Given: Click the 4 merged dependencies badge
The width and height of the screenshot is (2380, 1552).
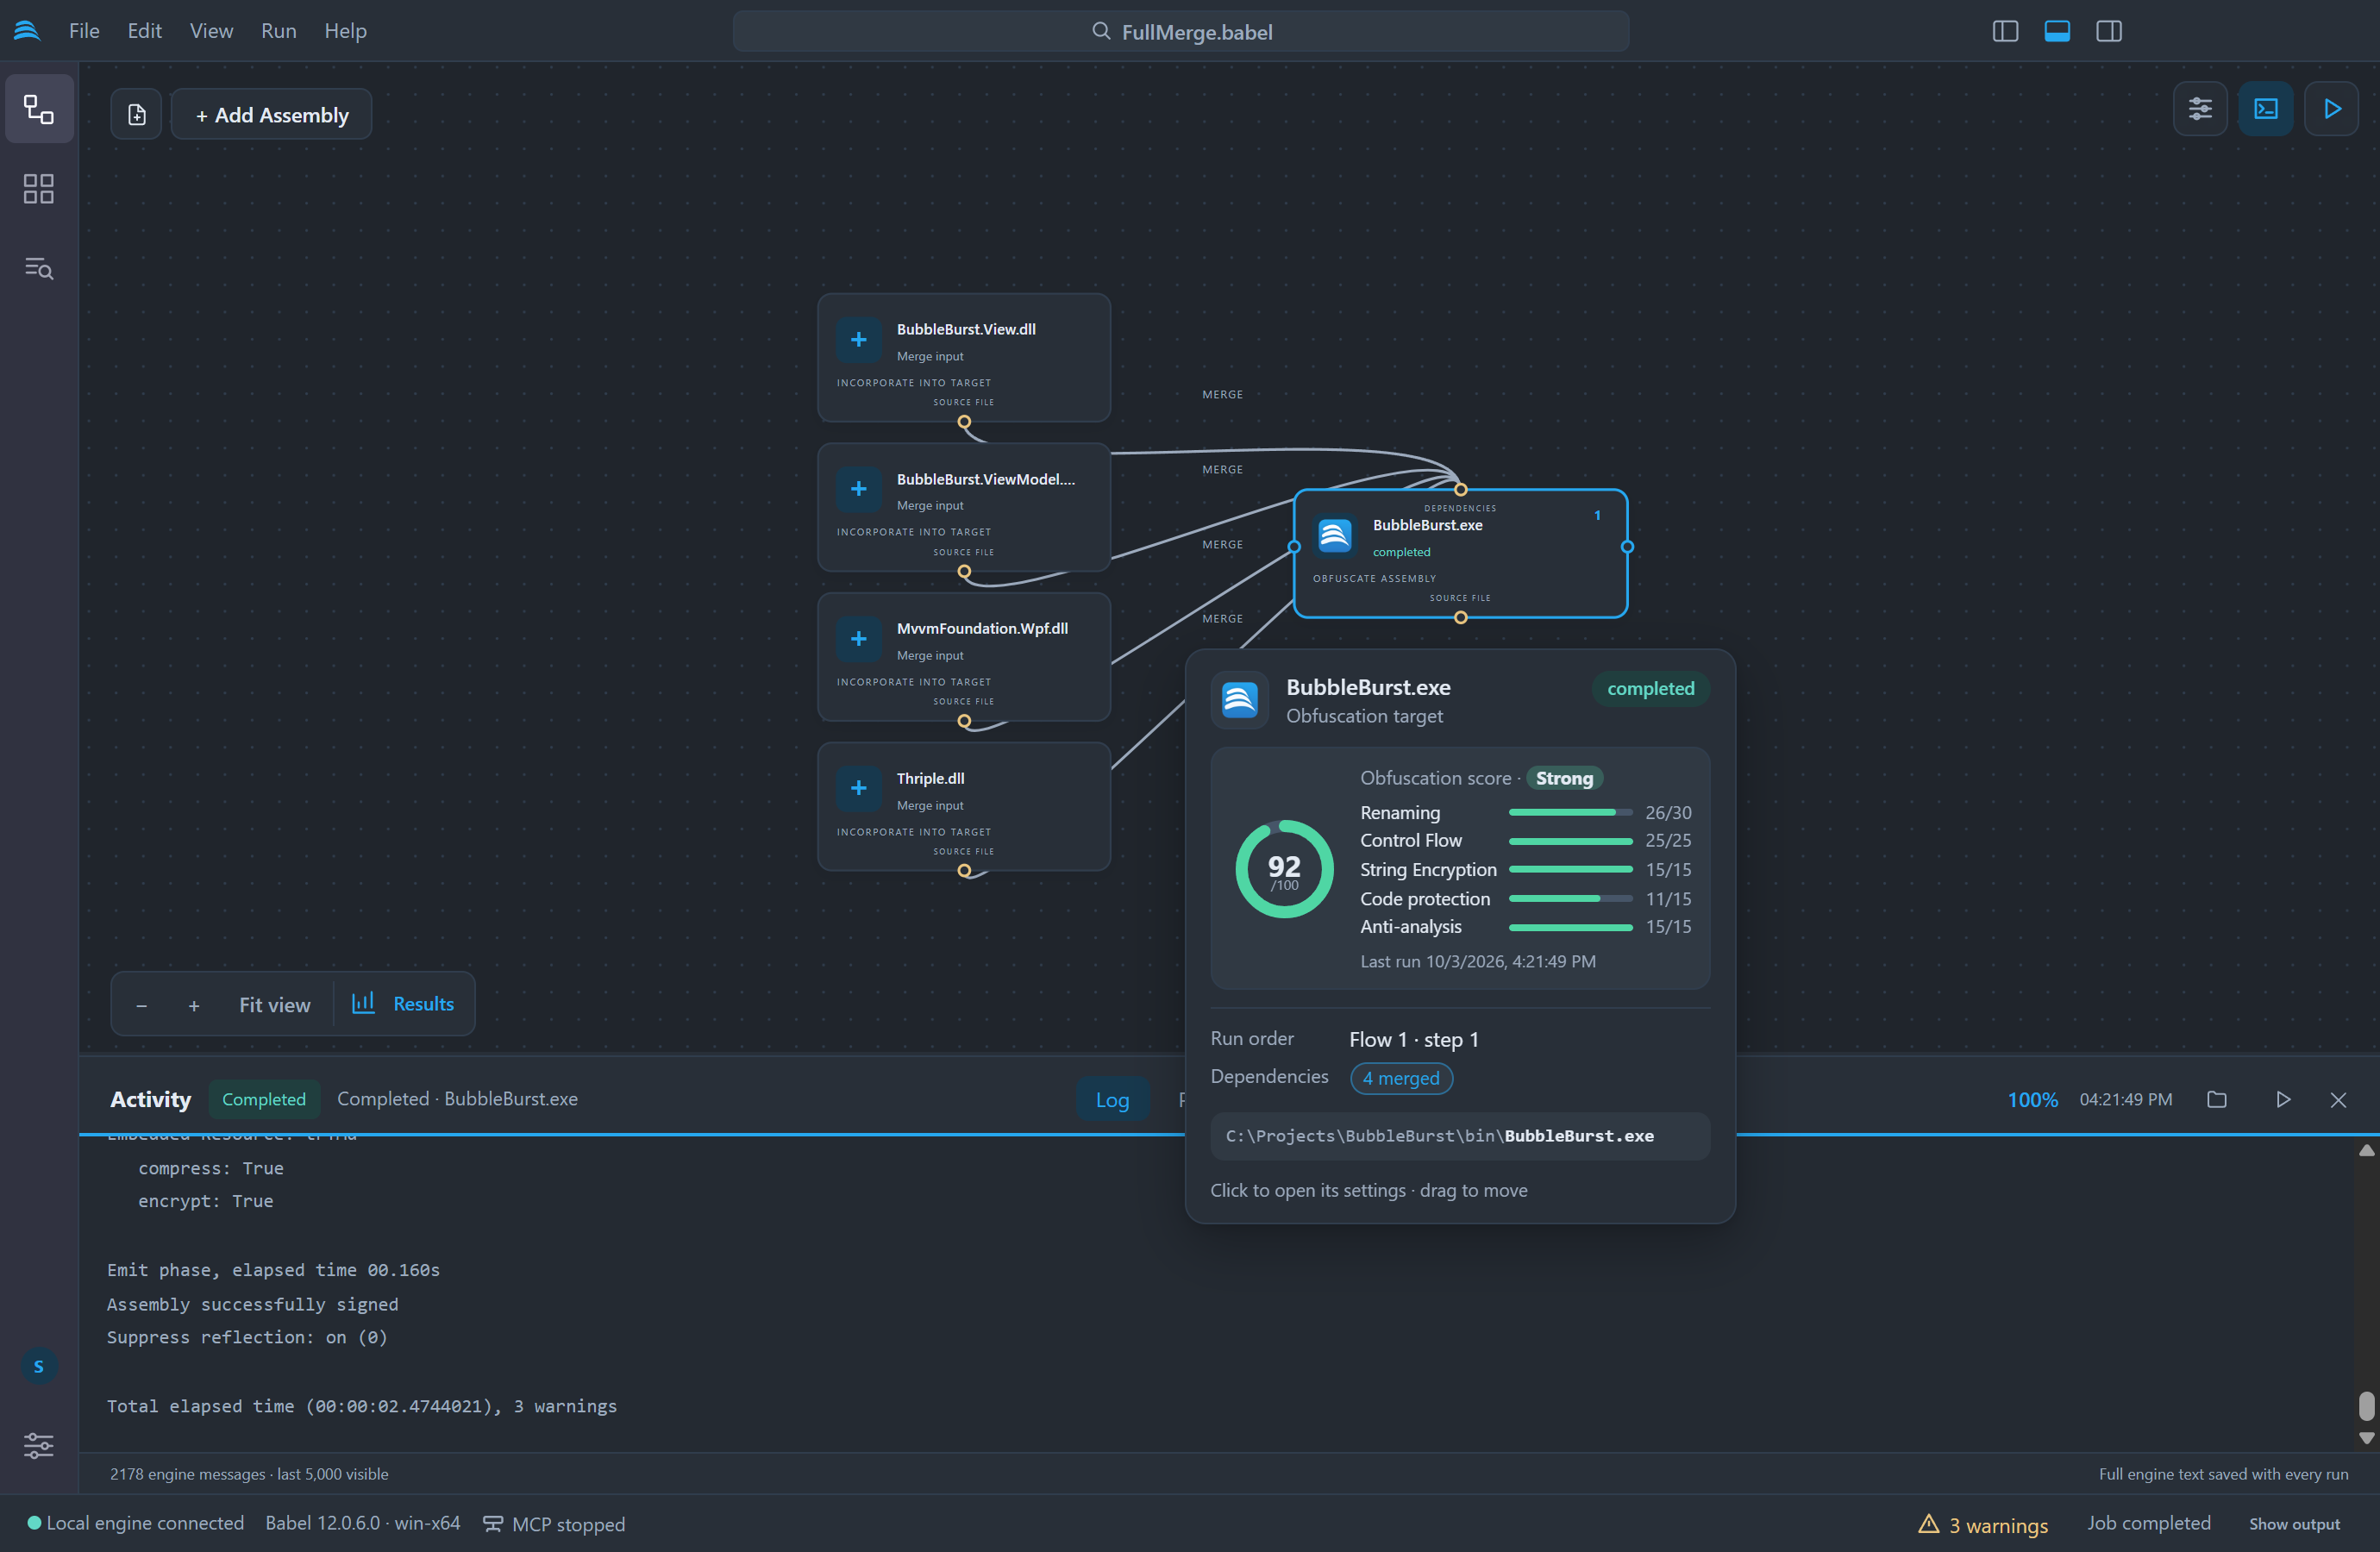Looking at the screenshot, I should tap(1401, 1078).
